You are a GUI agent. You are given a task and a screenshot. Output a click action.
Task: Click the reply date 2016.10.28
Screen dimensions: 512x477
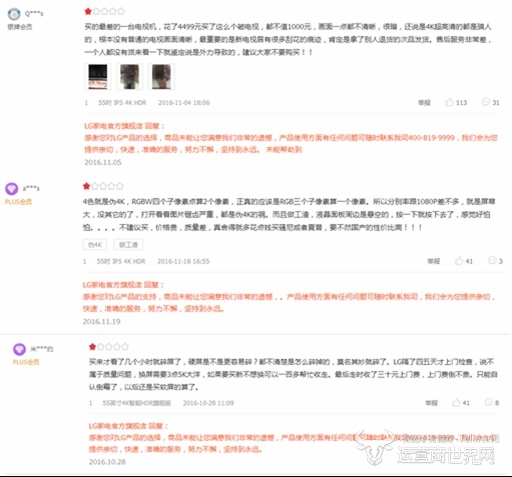(x=107, y=462)
